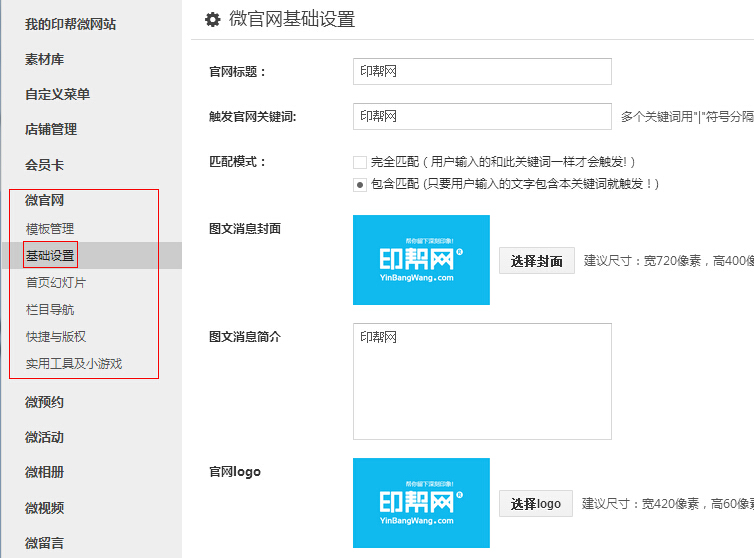Expand the 微相册 sidebar section
The height and width of the screenshot is (558, 754).
pos(45,472)
